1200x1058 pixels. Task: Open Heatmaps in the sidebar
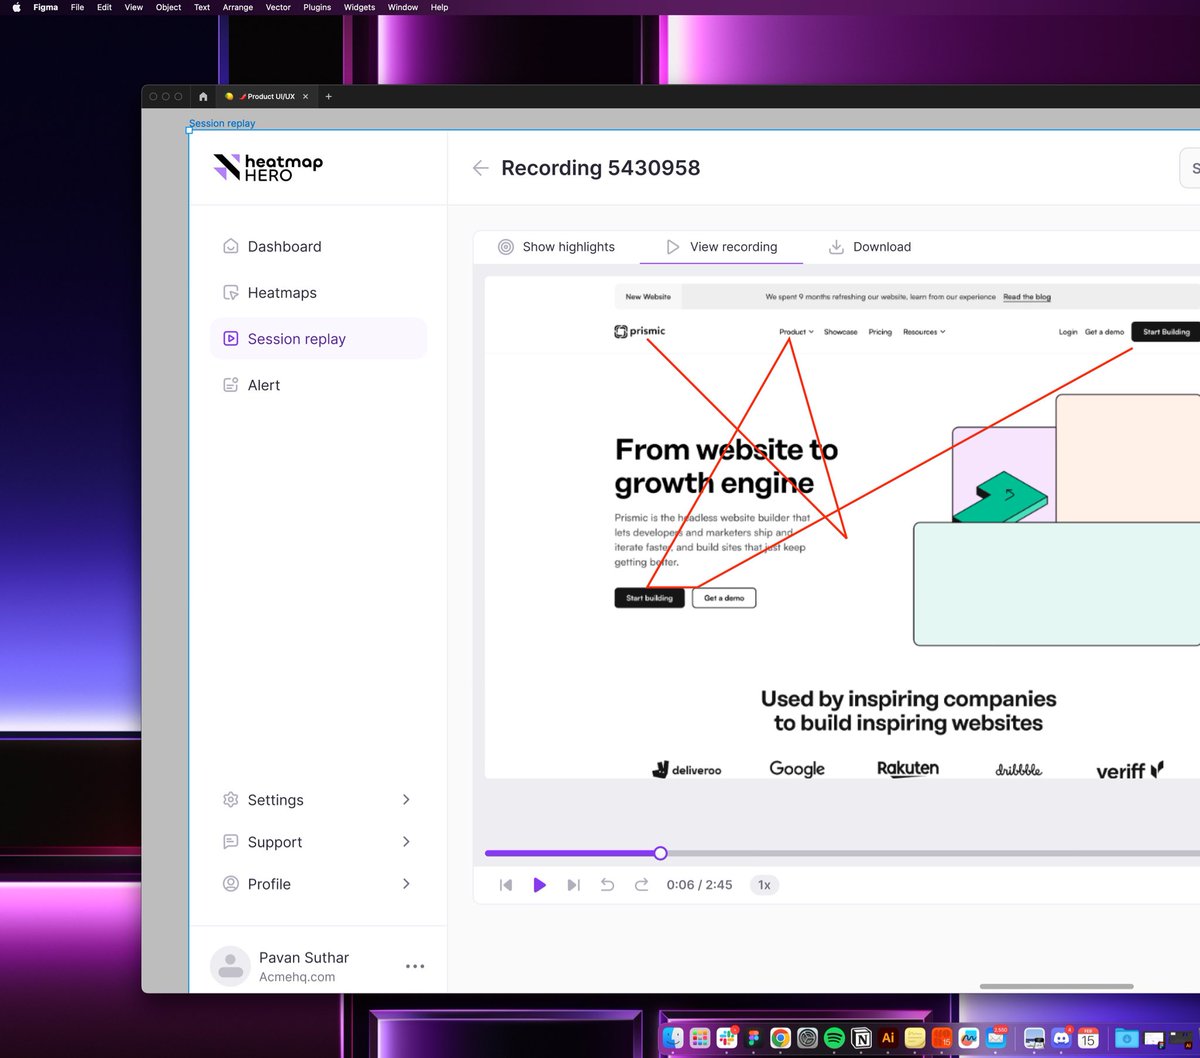pyautogui.click(x=318, y=292)
